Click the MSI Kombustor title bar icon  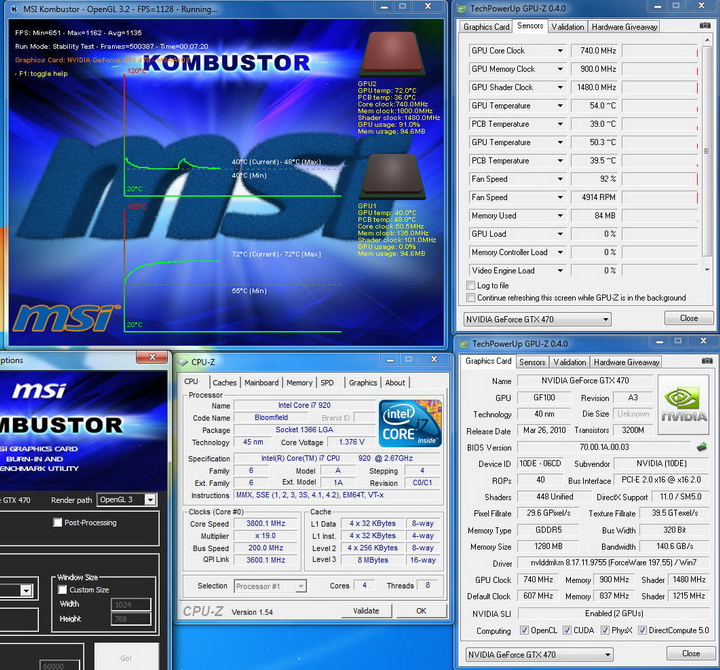click(15, 9)
